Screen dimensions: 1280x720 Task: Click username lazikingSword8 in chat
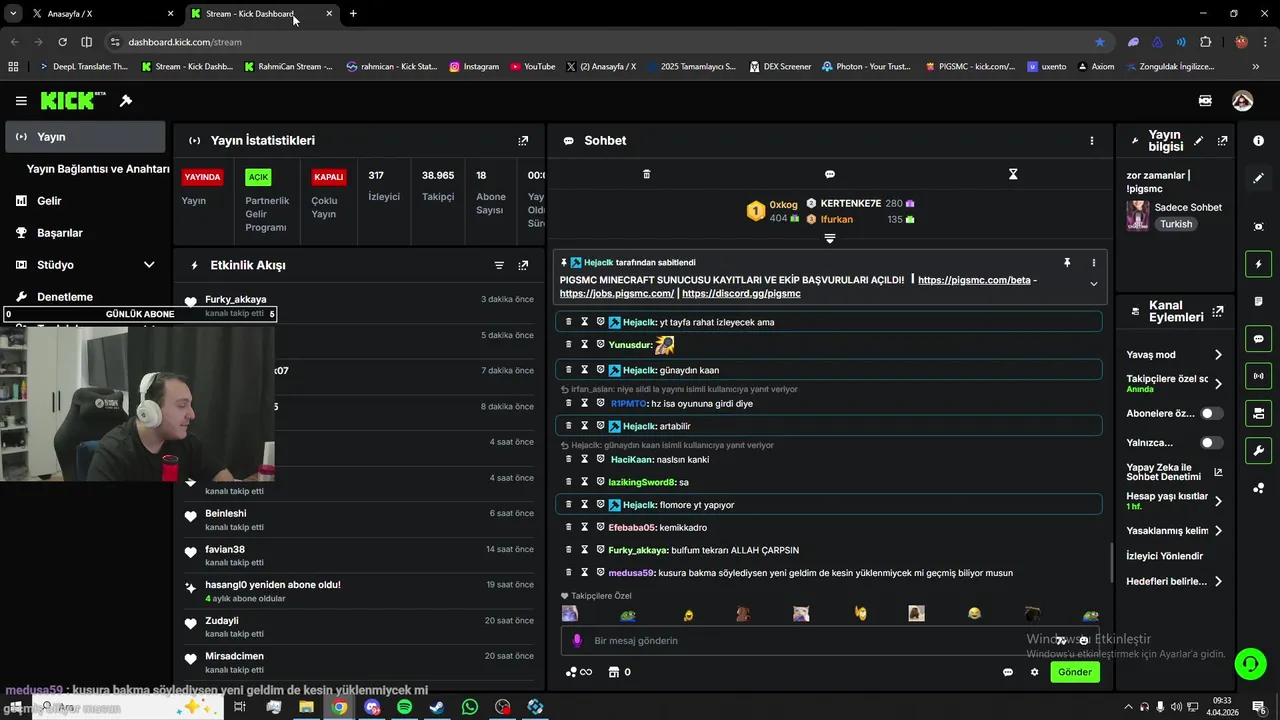(642, 482)
